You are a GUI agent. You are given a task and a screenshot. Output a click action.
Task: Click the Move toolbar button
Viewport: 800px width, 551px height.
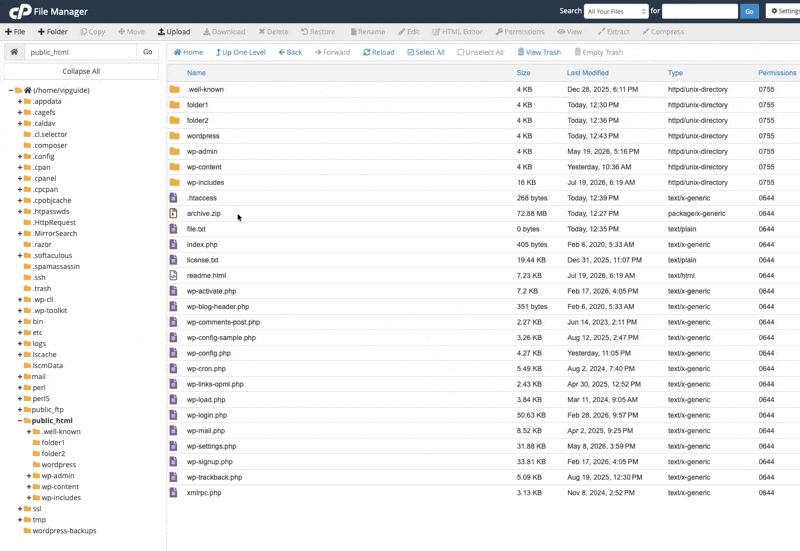(132, 32)
